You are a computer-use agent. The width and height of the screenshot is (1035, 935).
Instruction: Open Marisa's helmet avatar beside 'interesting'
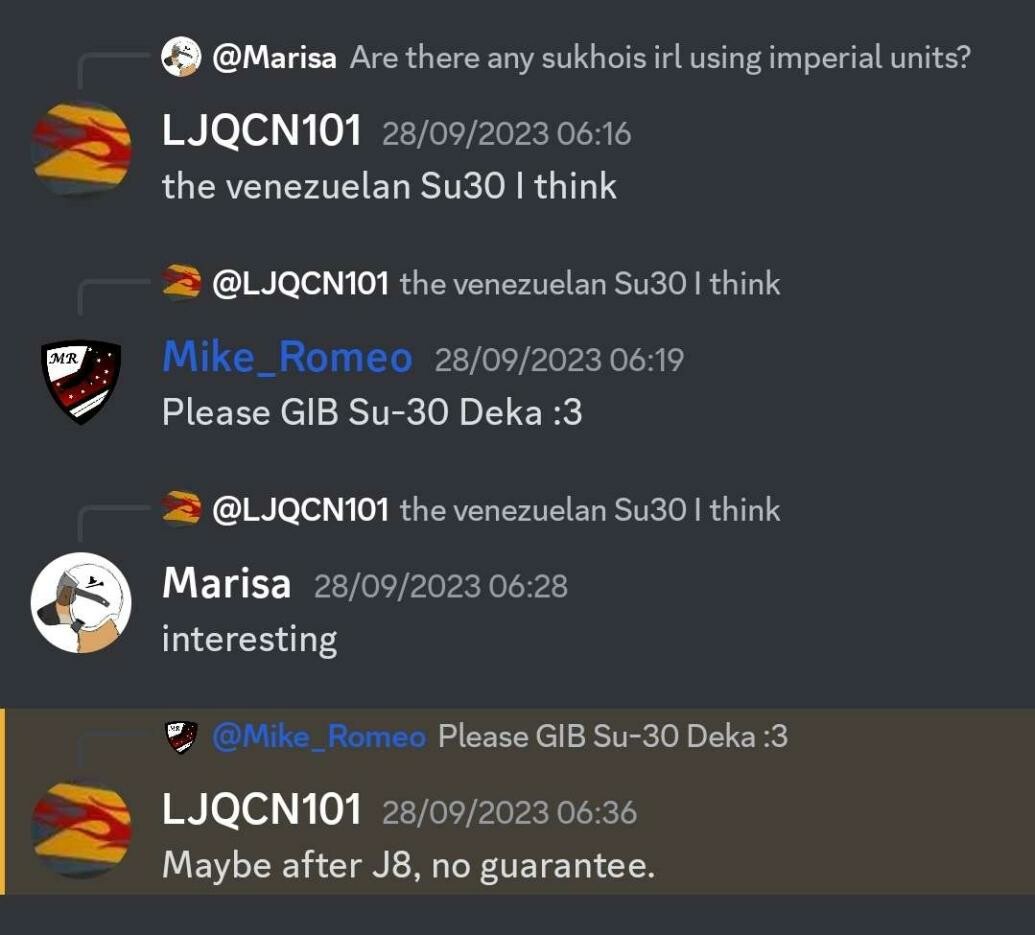(81, 602)
